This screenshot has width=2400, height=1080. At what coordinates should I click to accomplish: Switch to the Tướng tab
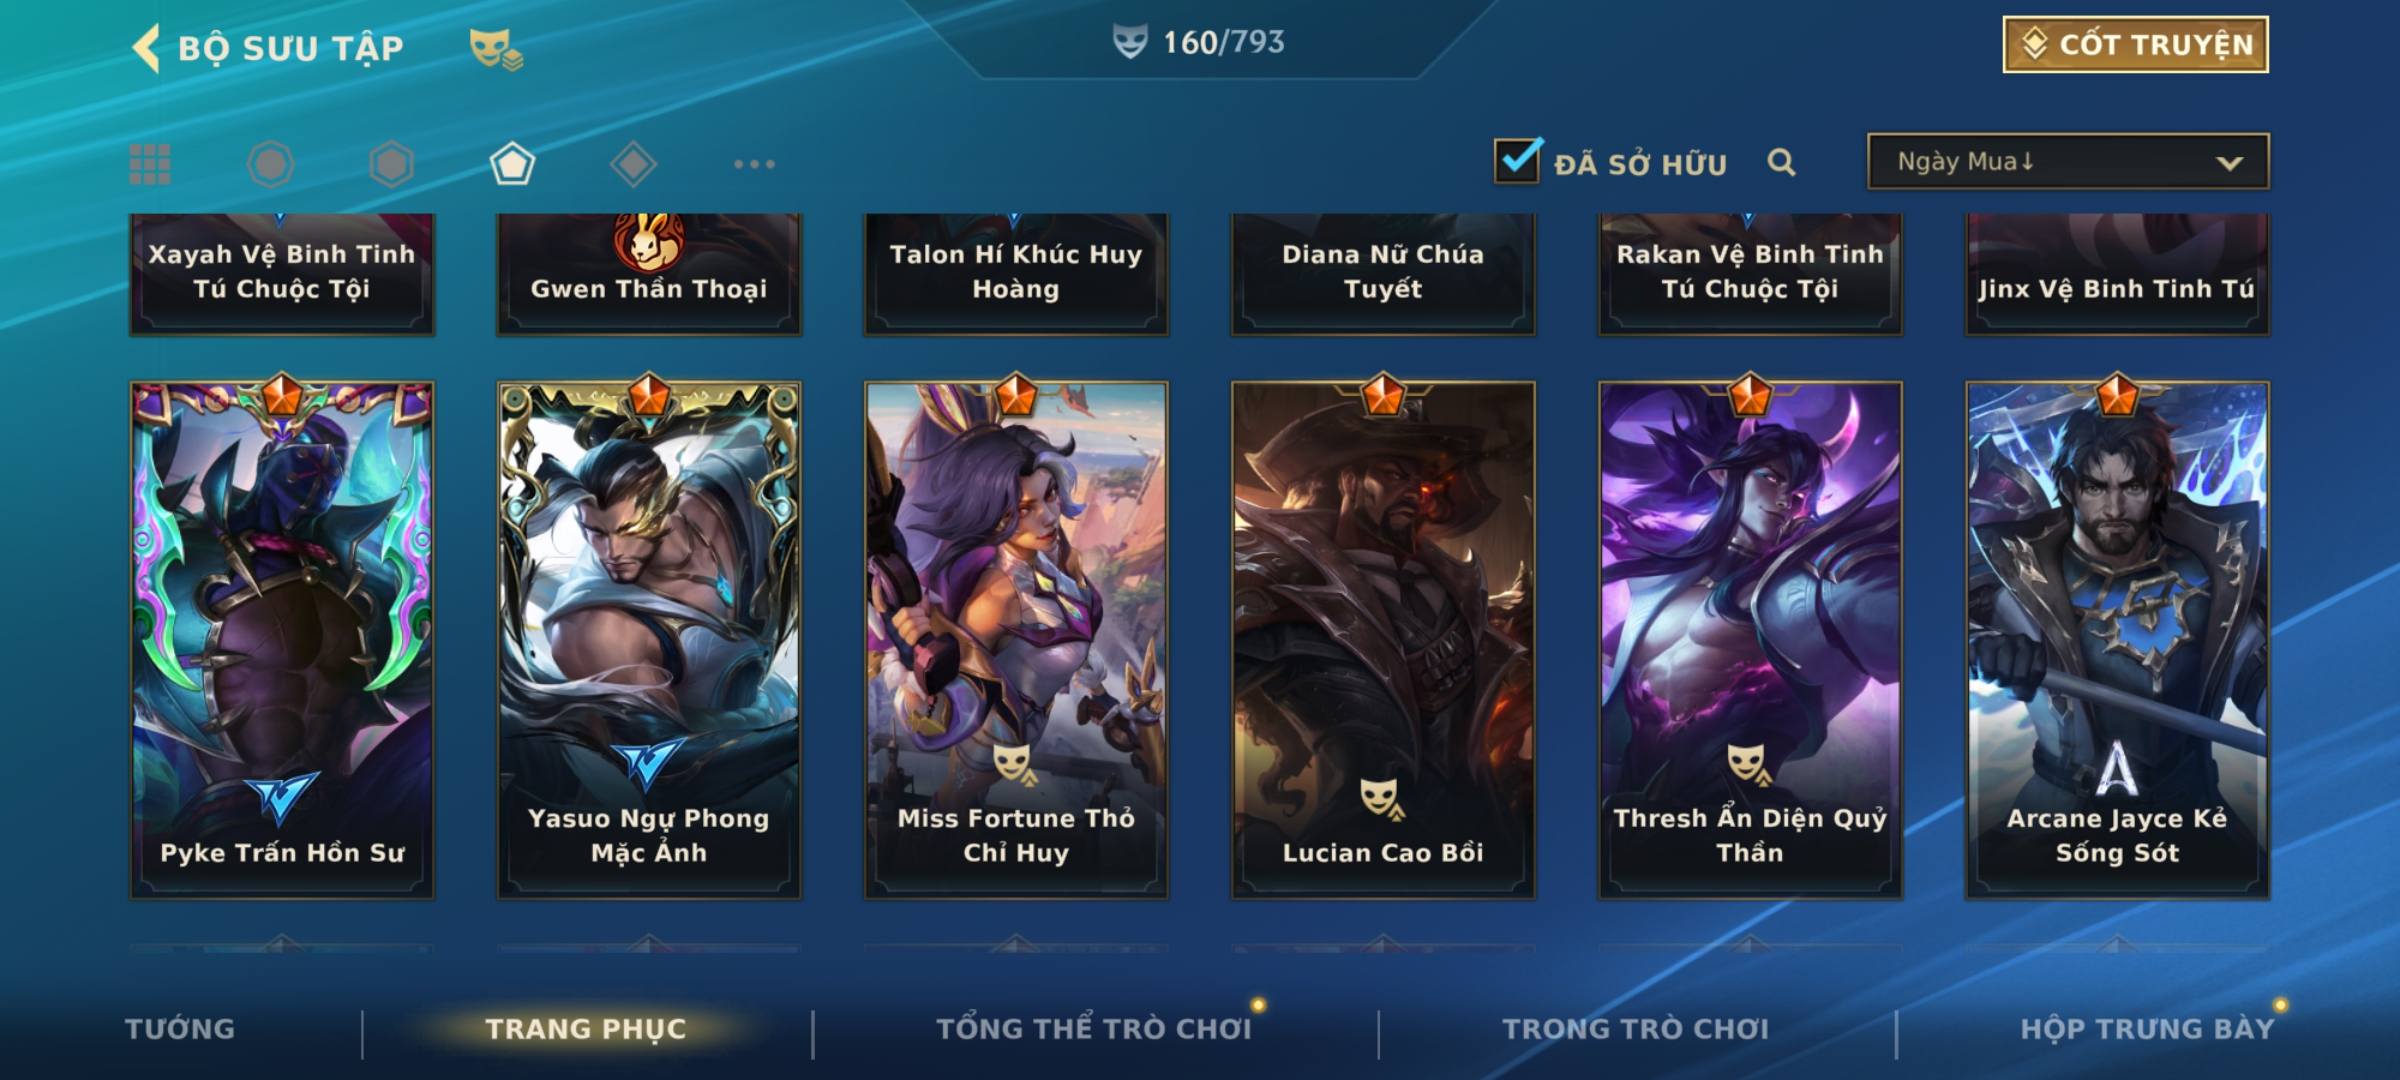(x=180, y=1029)
